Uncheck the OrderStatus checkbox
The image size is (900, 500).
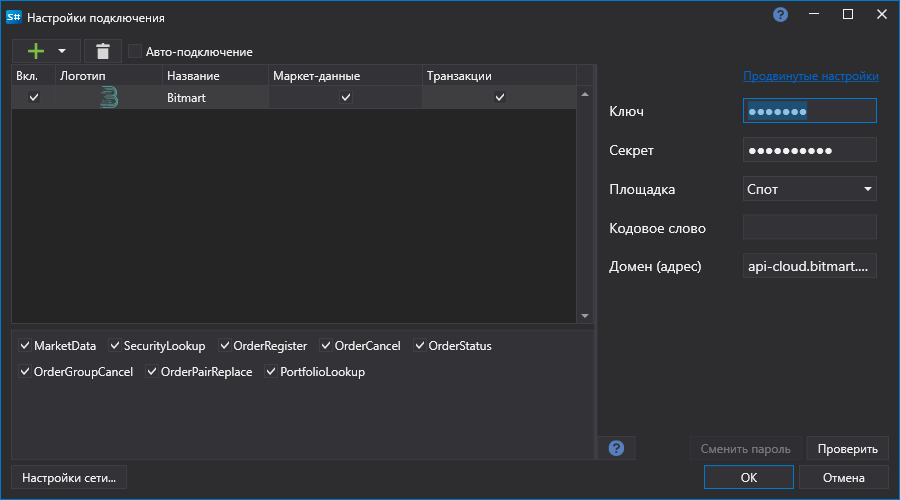coord(420,346)
